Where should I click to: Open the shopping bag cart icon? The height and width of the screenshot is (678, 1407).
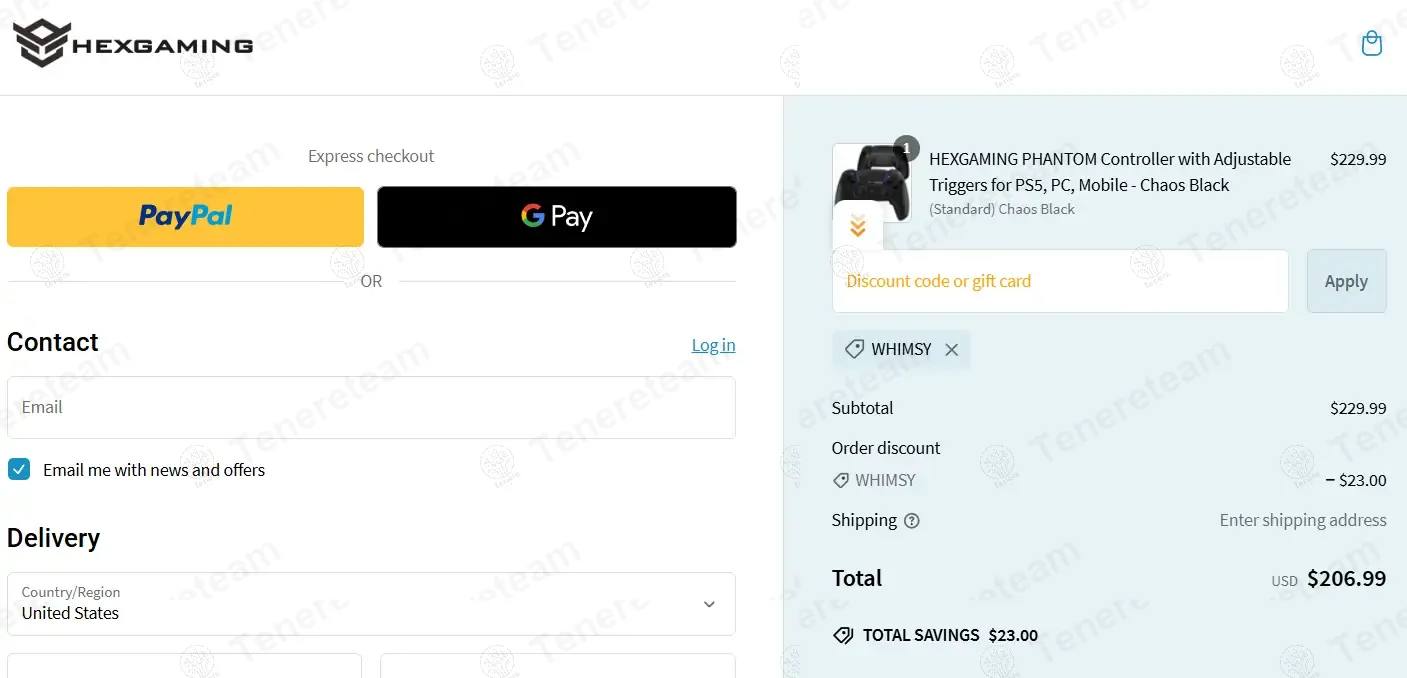point(1372,43)
